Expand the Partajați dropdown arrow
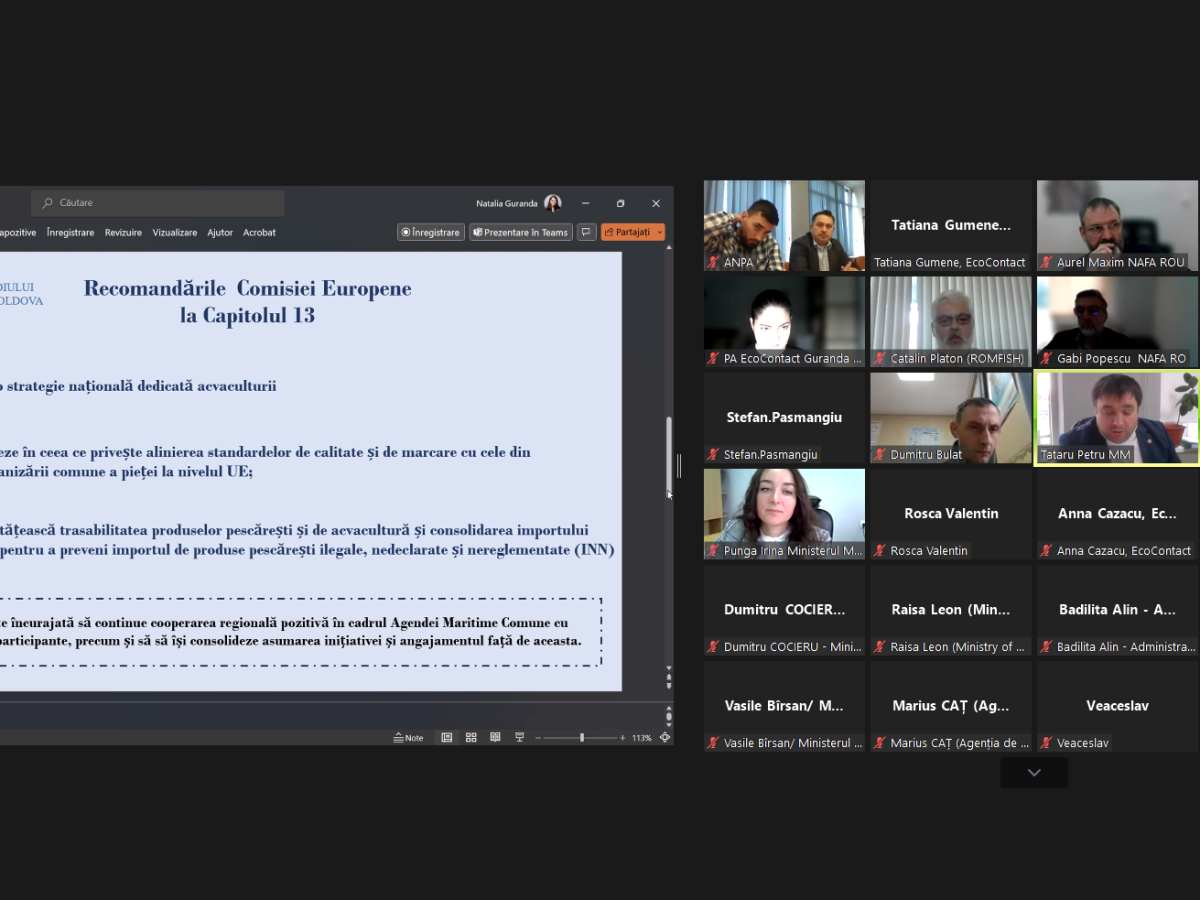1200x900 pixels. tap(659, 232)
